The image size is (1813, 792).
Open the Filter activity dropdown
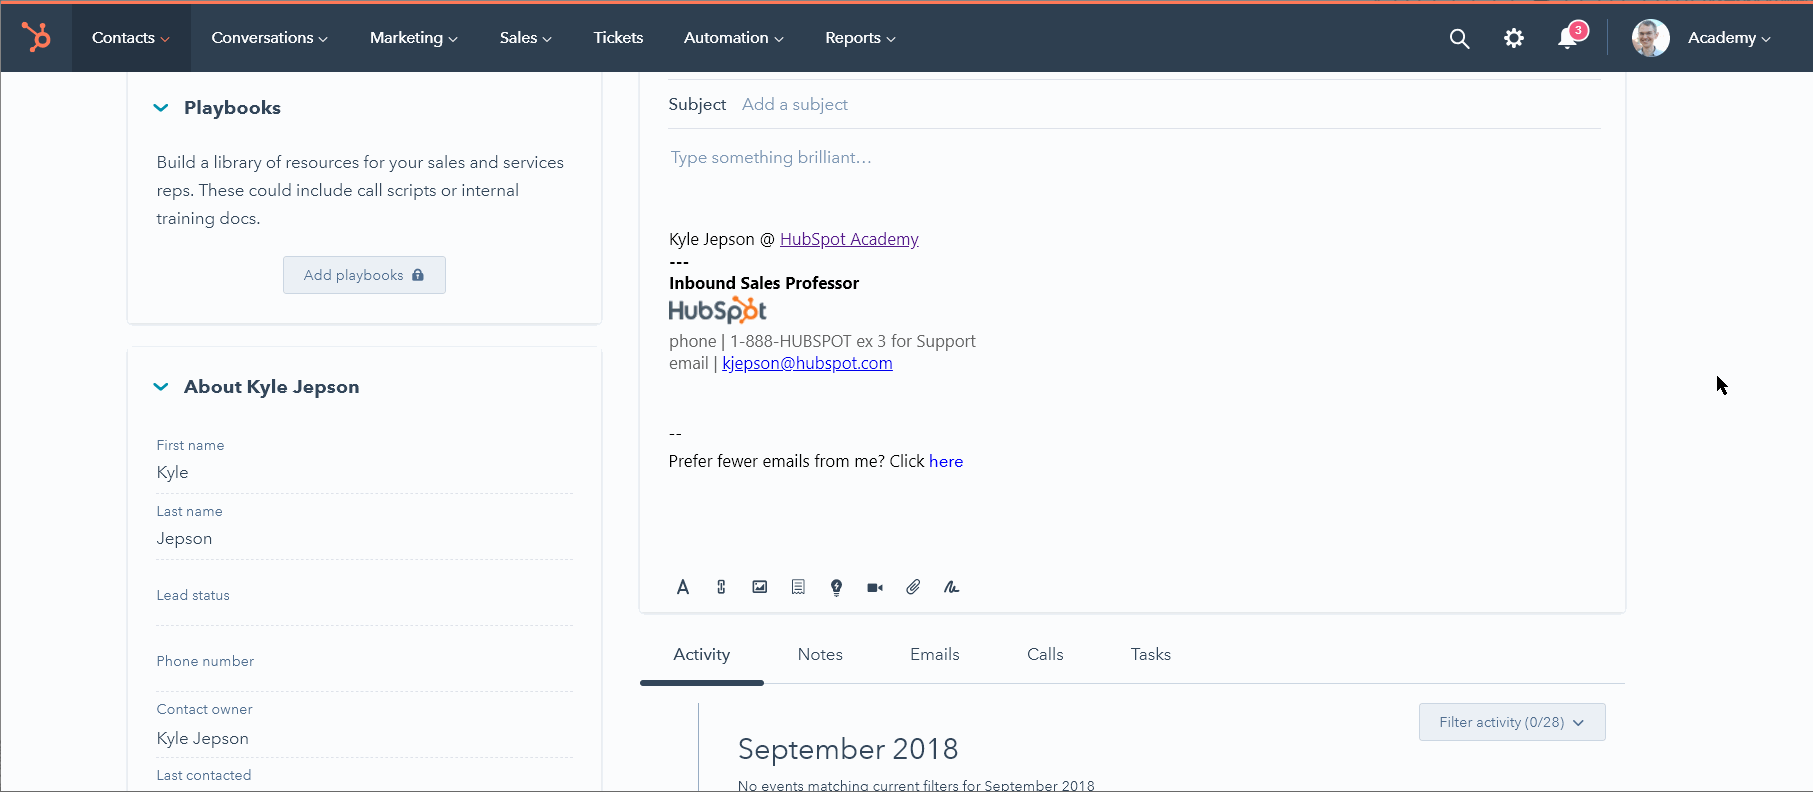coord(1512,722)
